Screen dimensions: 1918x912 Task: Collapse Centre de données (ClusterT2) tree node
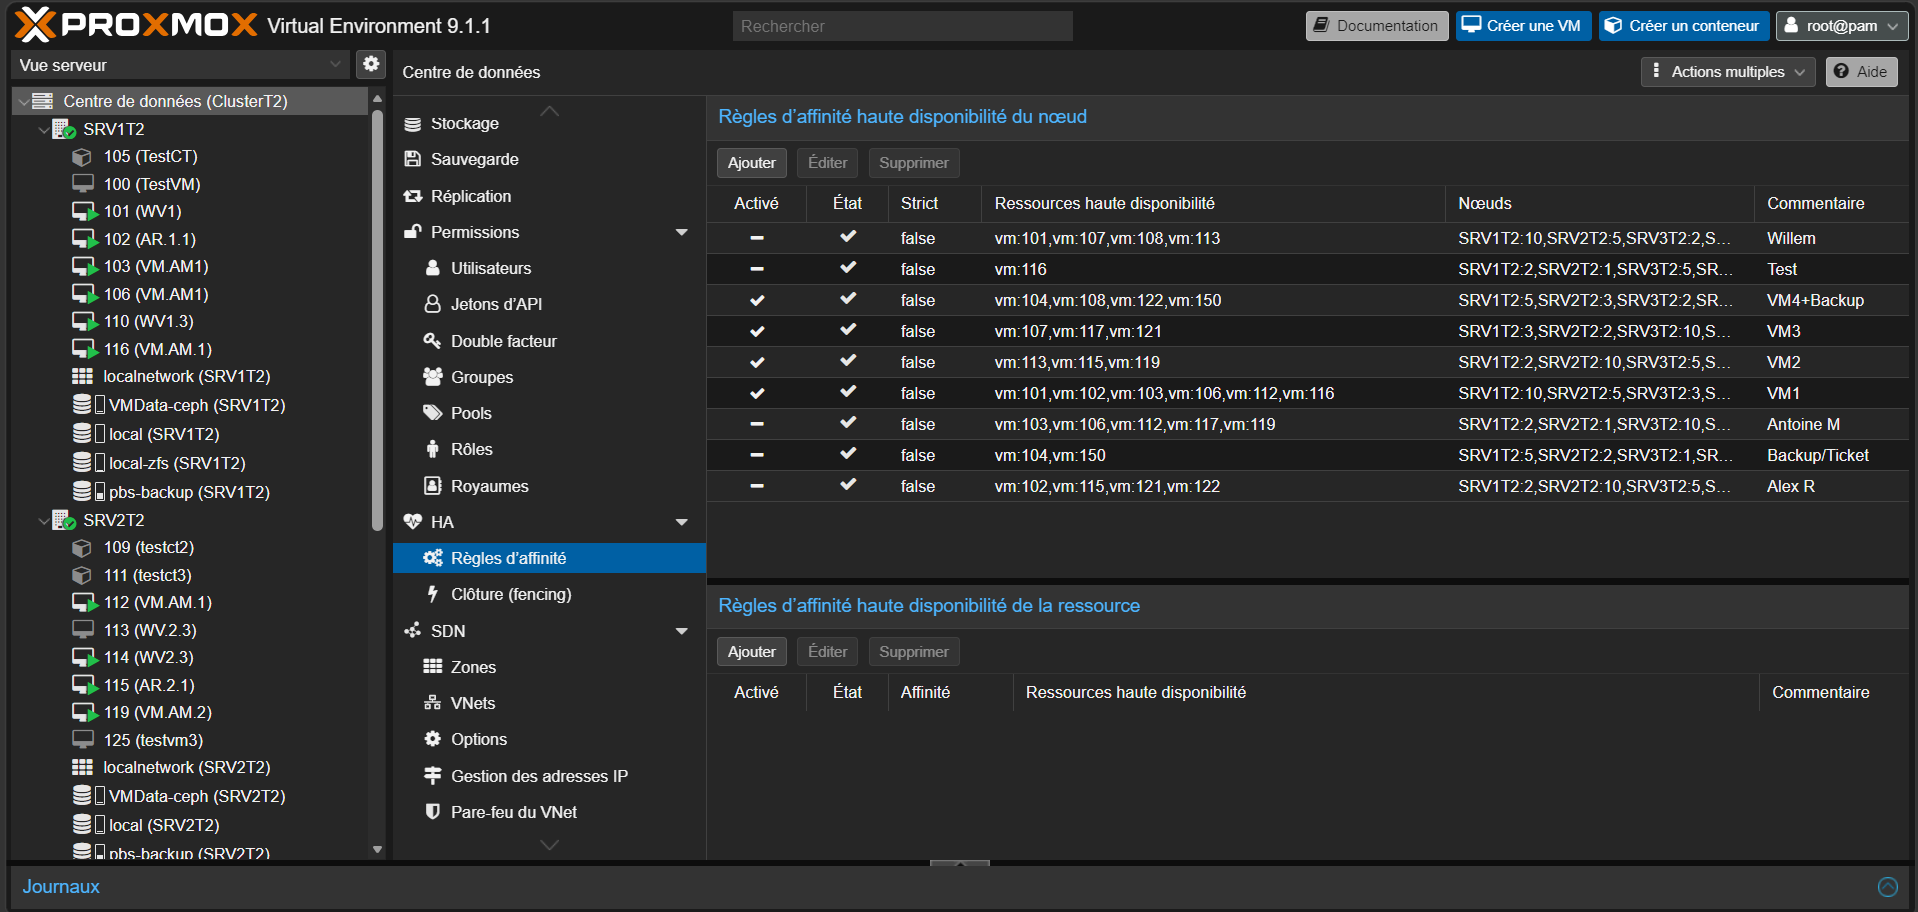point(23,102)
